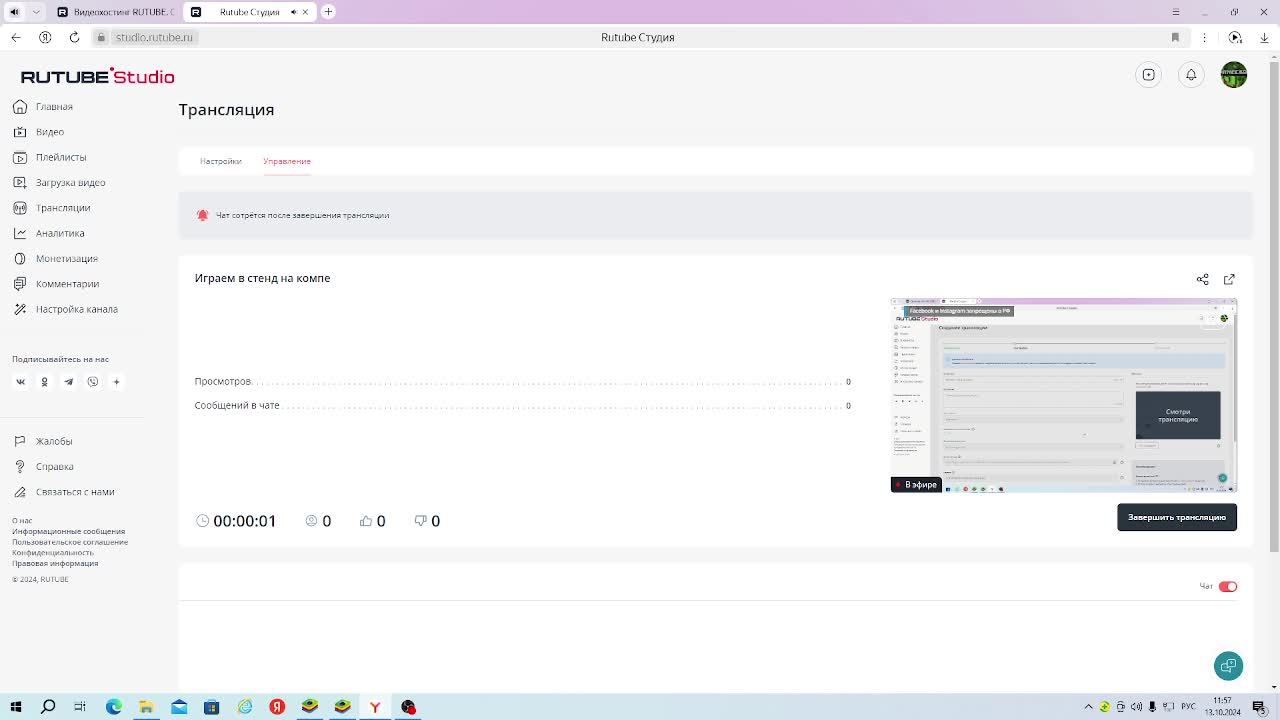Open File Explorer from taskbar

[147, 707]
